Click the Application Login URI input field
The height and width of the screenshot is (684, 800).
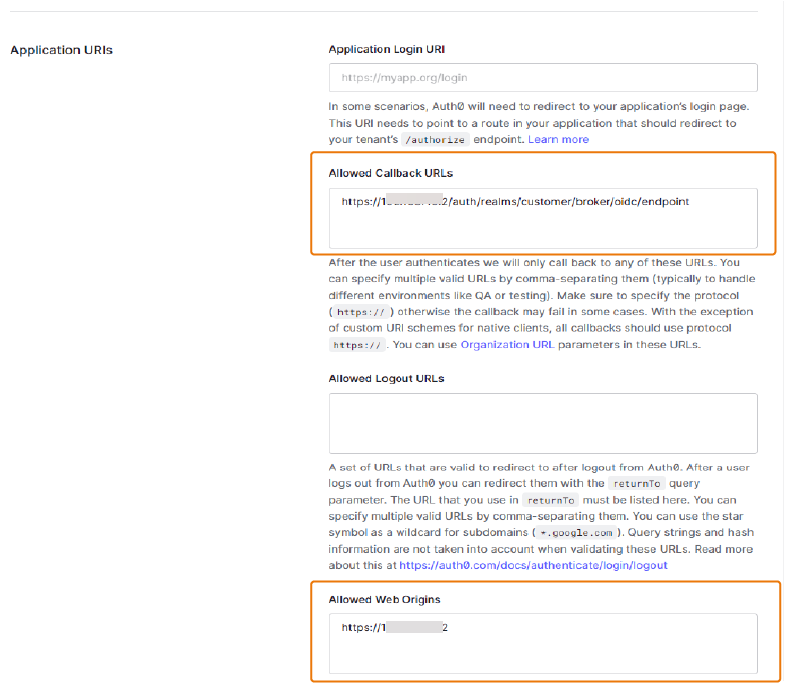point(543,76)
